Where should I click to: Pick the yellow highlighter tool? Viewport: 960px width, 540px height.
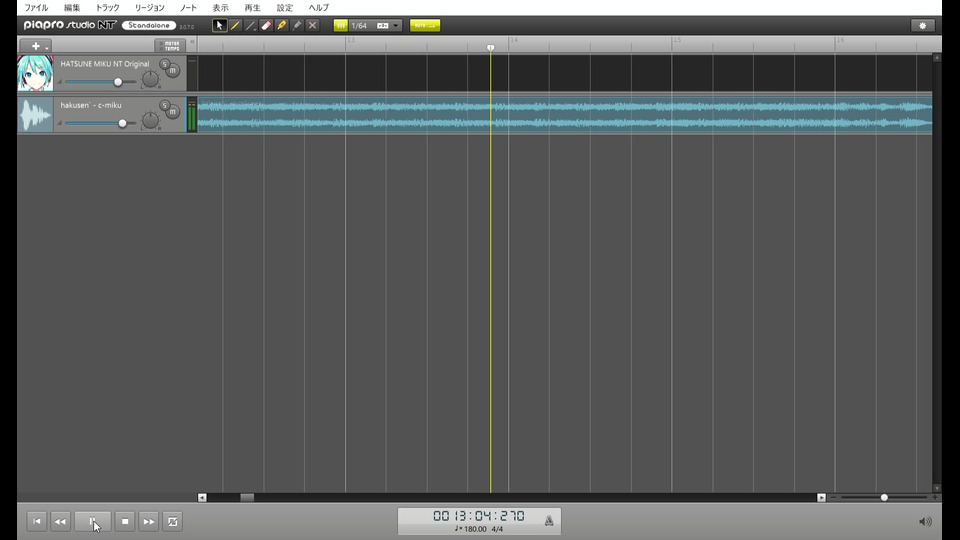pyautogui.click(x=282, y=26)
